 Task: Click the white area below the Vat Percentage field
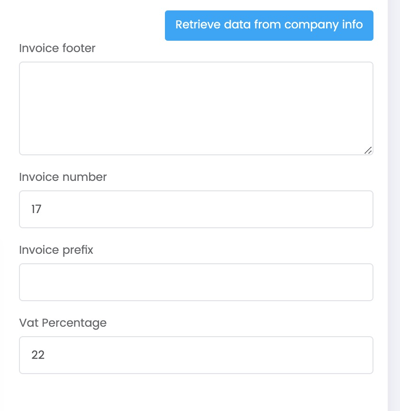click(x=196, y=393)
